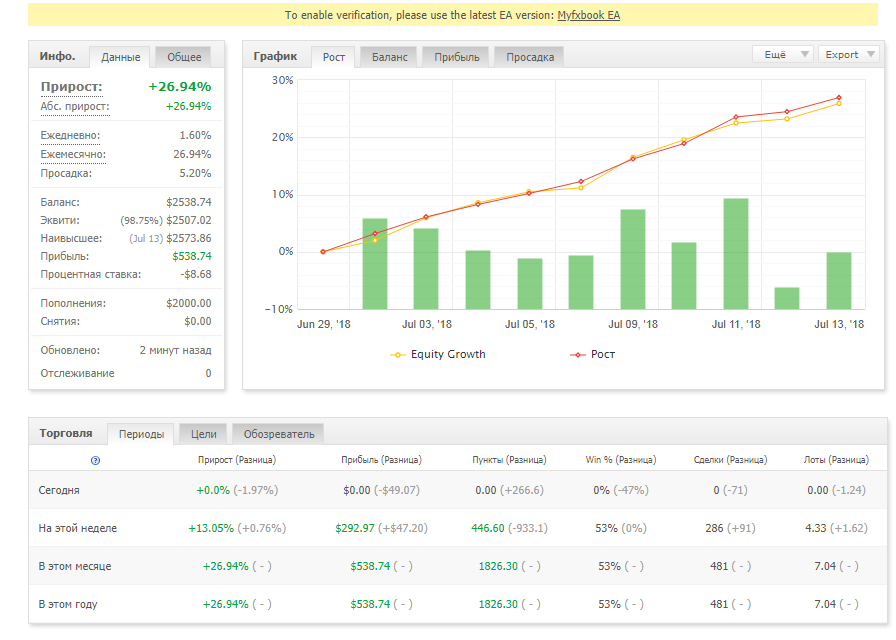Click the Отслеживание value 0
Viewport: 896px width, 640px height.
tap(209, 373)
